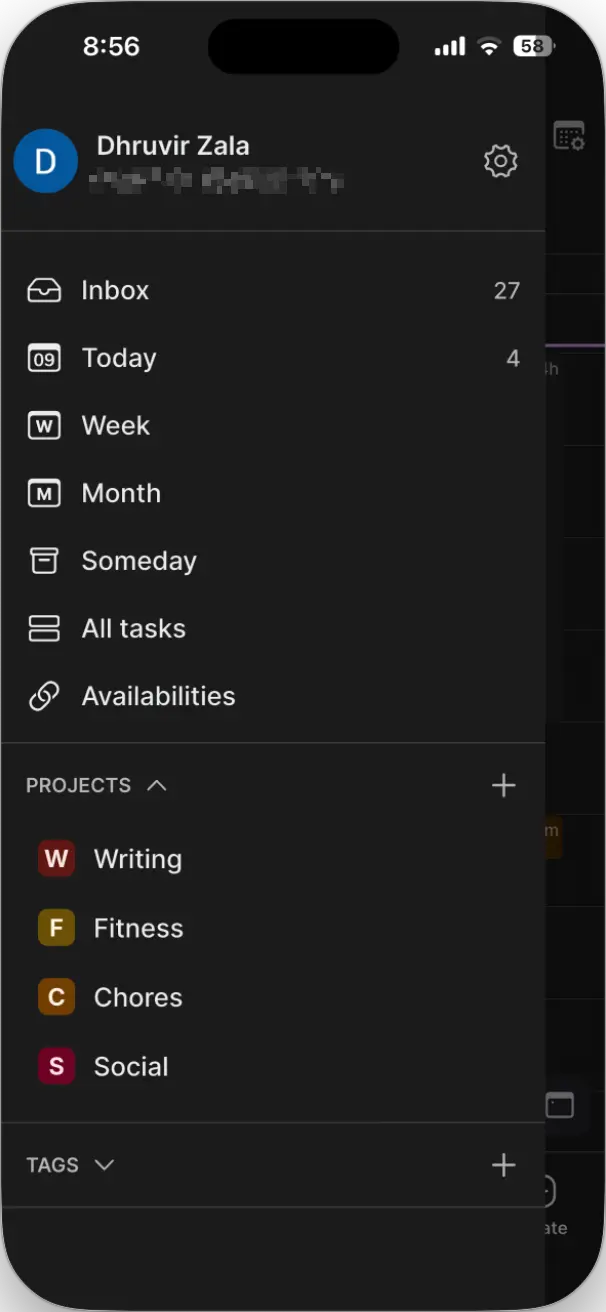
Task: Switch to the Week view
Action: point(115,425)
